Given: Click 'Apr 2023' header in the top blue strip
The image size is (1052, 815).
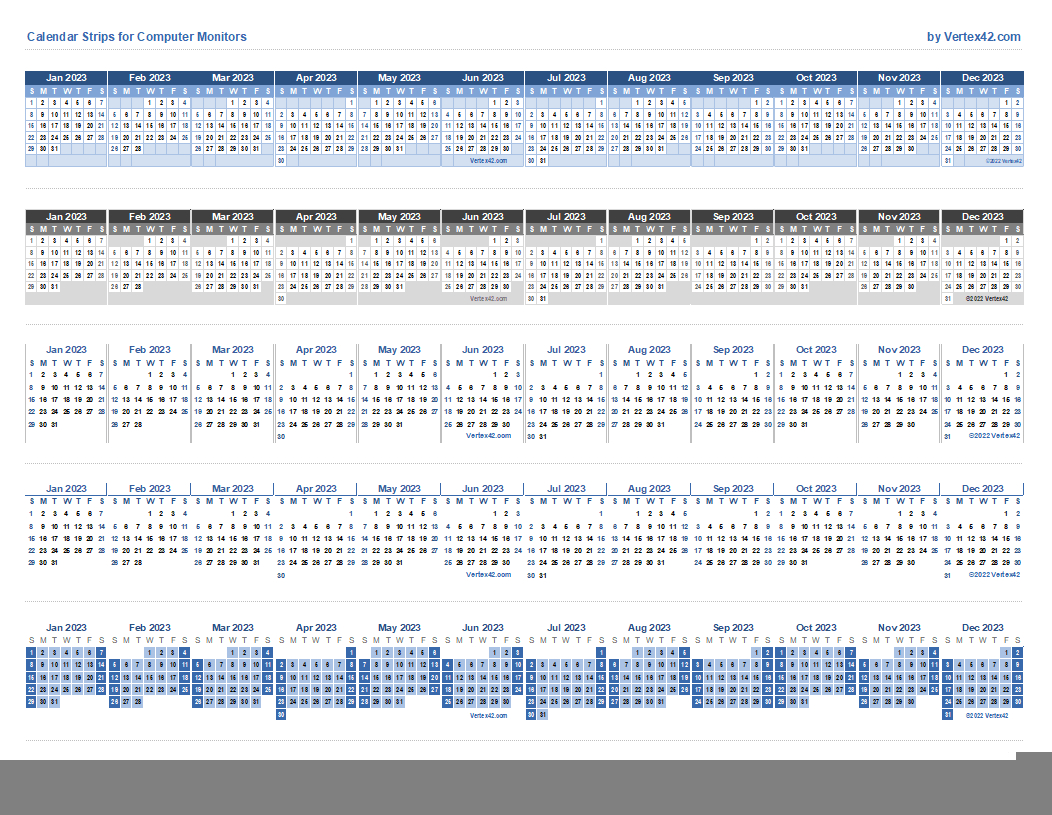Looking at the screenshot, I should point(316,78).
